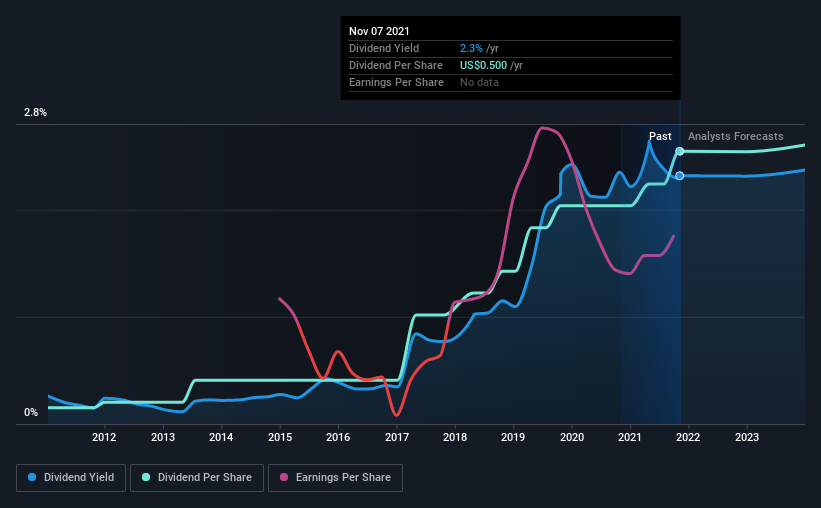Click the 0% y-axis label
The image size is (821, 508).
[31, 413]
